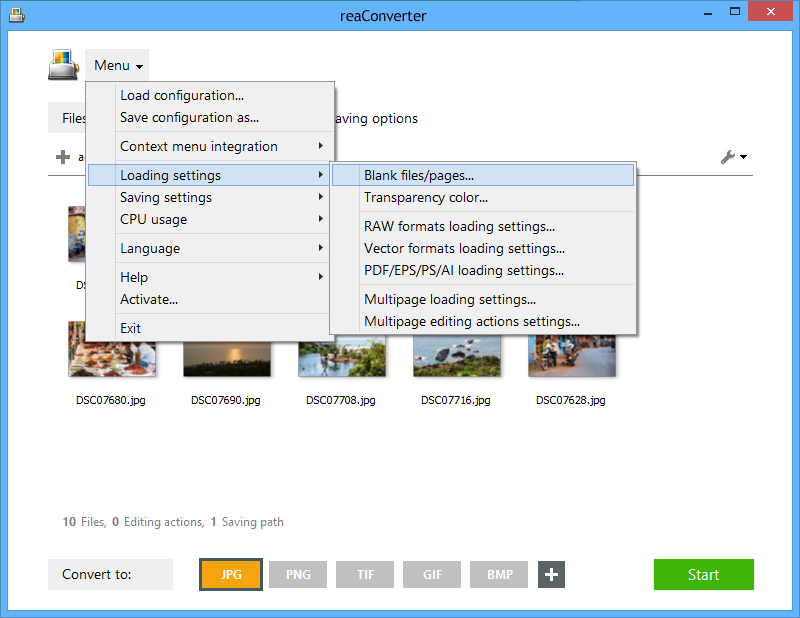Select Save configuration as...
The width and height of the screenshot is (800, 618).
point(210,117)
